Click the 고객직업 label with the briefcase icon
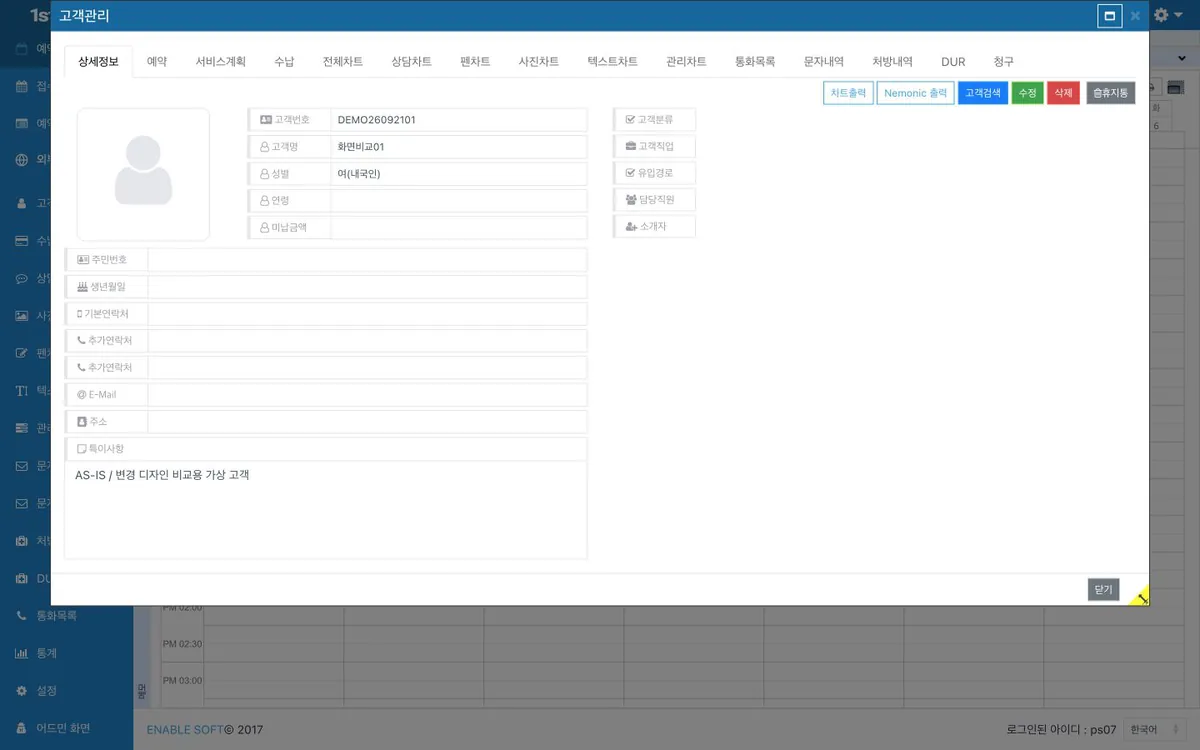 (x=655, y=147)
